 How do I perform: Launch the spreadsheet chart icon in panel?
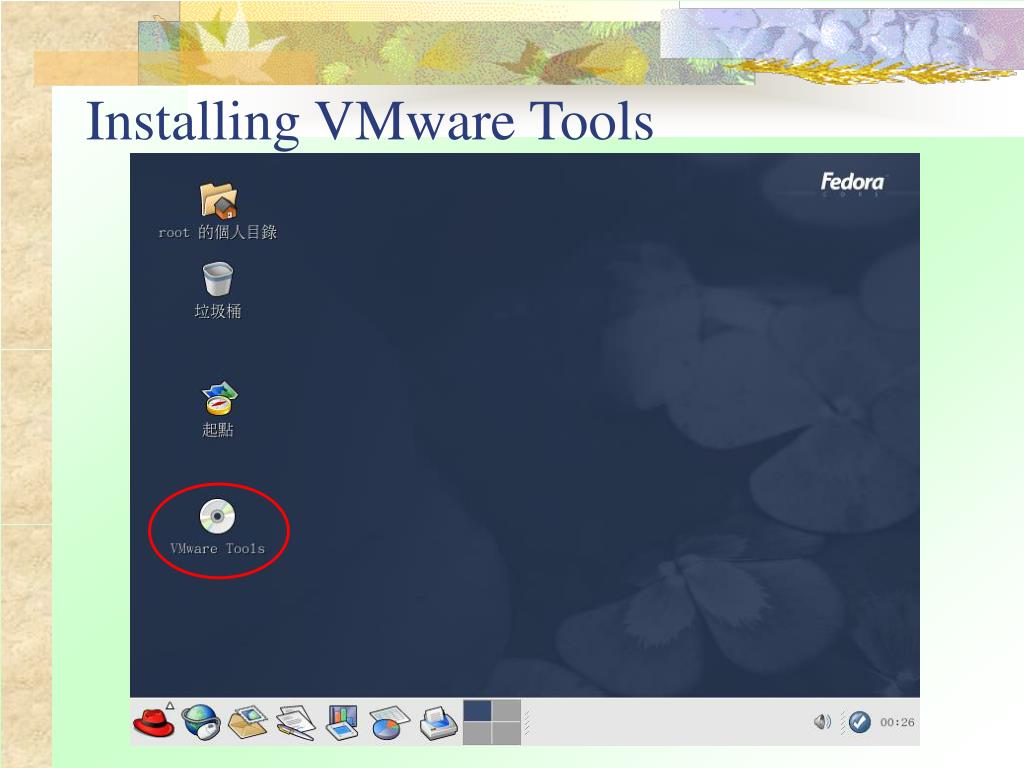(x=389, y=723)
